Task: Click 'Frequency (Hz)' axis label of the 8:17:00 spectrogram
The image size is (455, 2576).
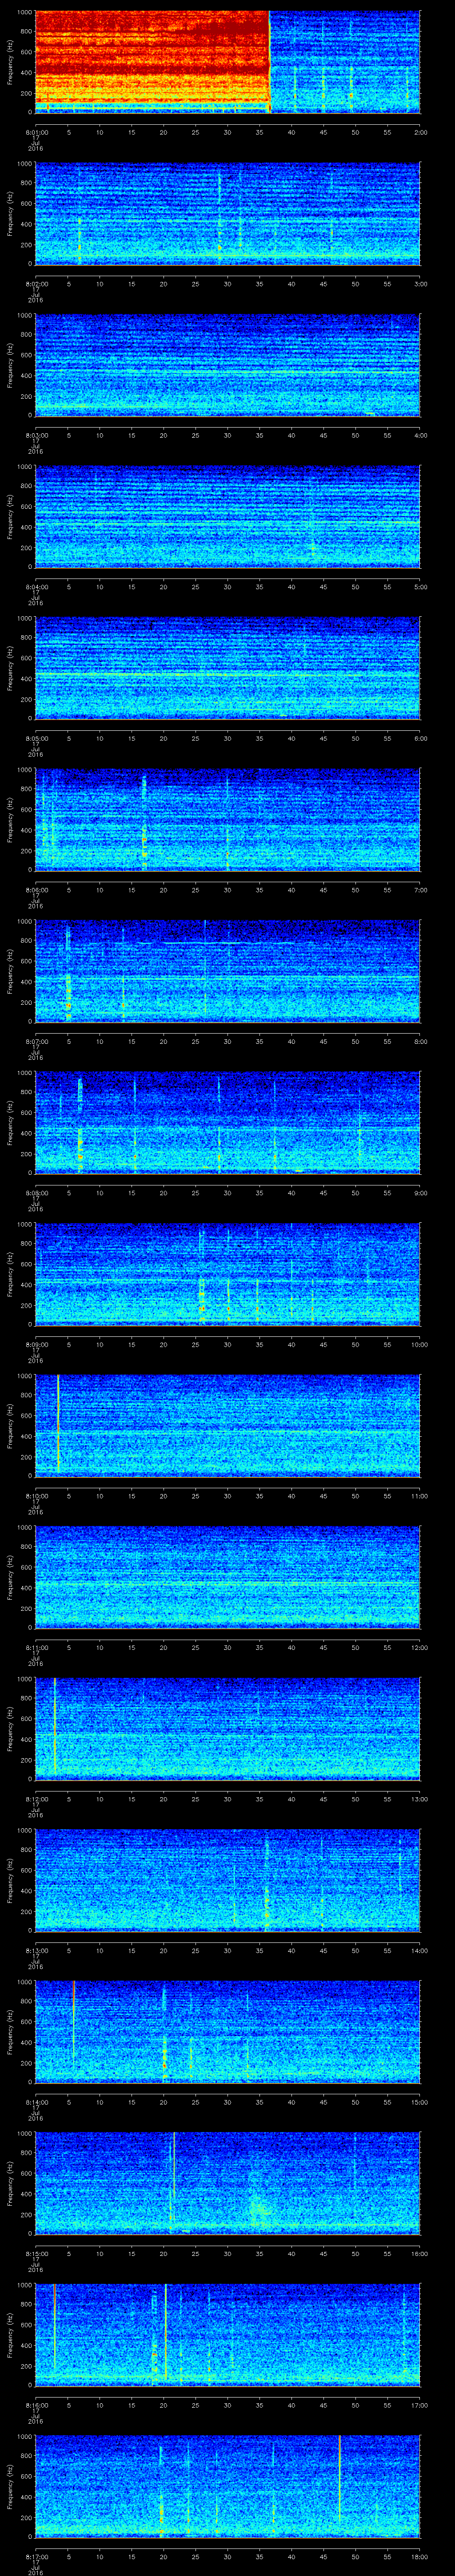Action: click(10, 2487)
